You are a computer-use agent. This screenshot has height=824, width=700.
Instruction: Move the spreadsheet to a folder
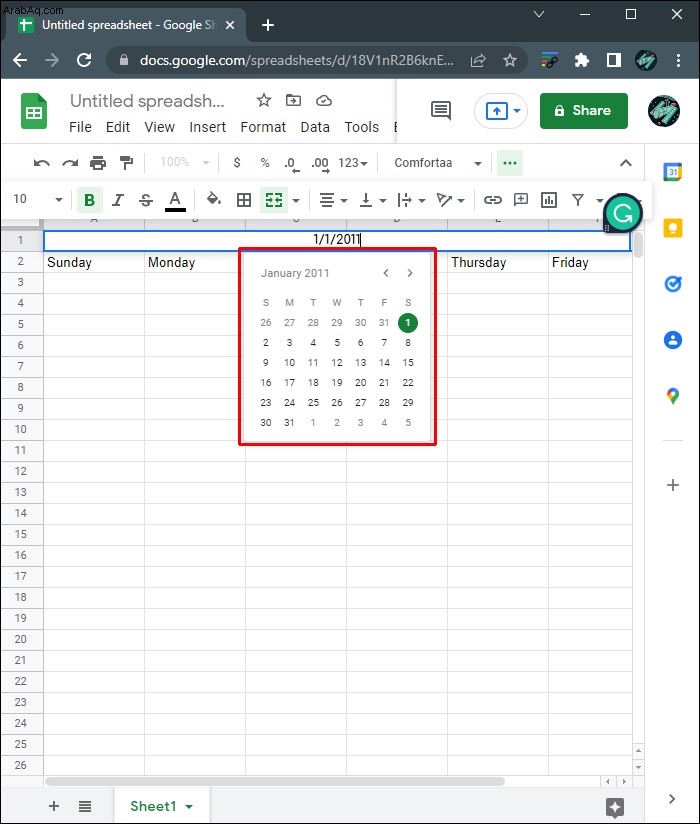[x=293, y=100]
